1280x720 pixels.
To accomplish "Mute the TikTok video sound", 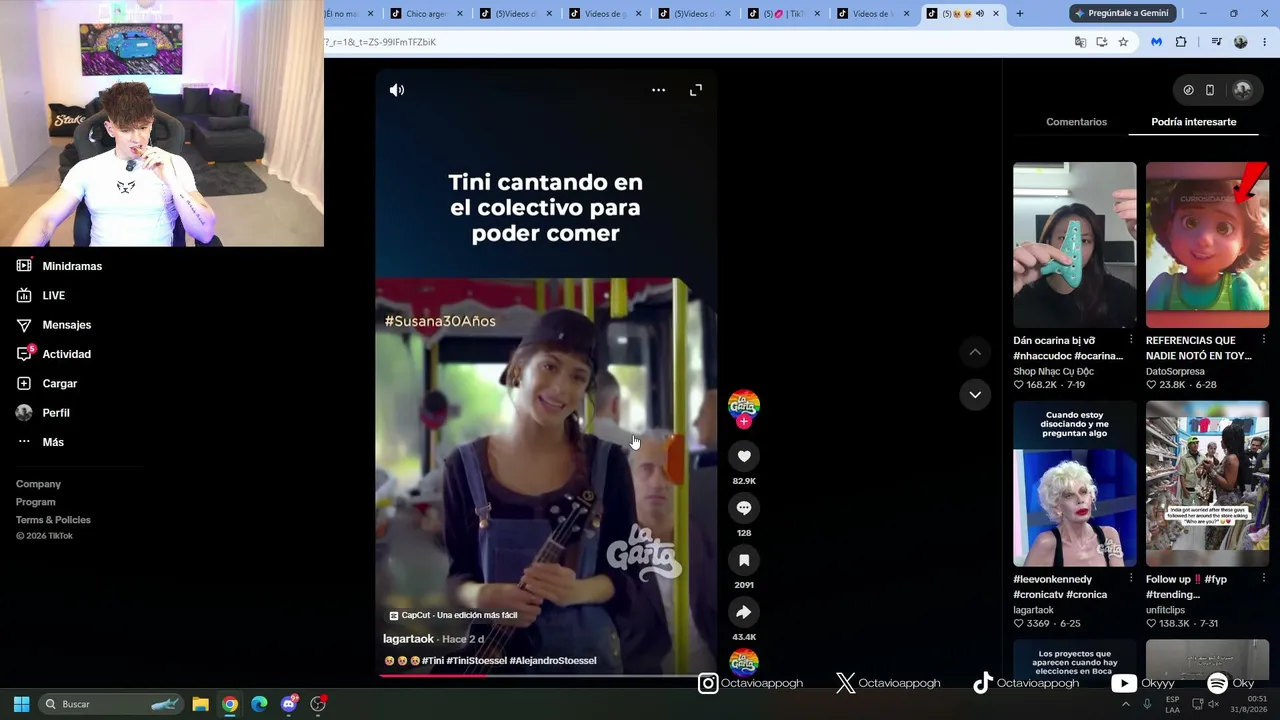I will tap(397, 90).
